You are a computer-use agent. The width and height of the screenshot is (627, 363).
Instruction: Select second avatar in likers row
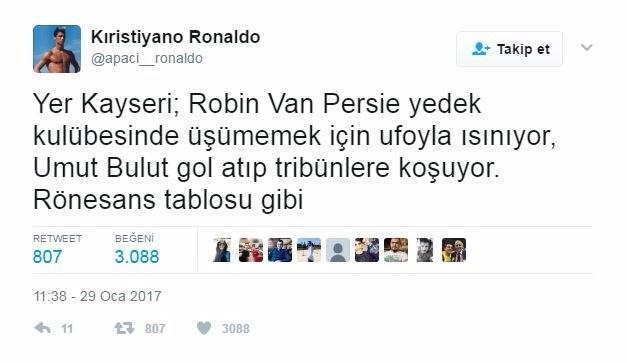(251, 250)
